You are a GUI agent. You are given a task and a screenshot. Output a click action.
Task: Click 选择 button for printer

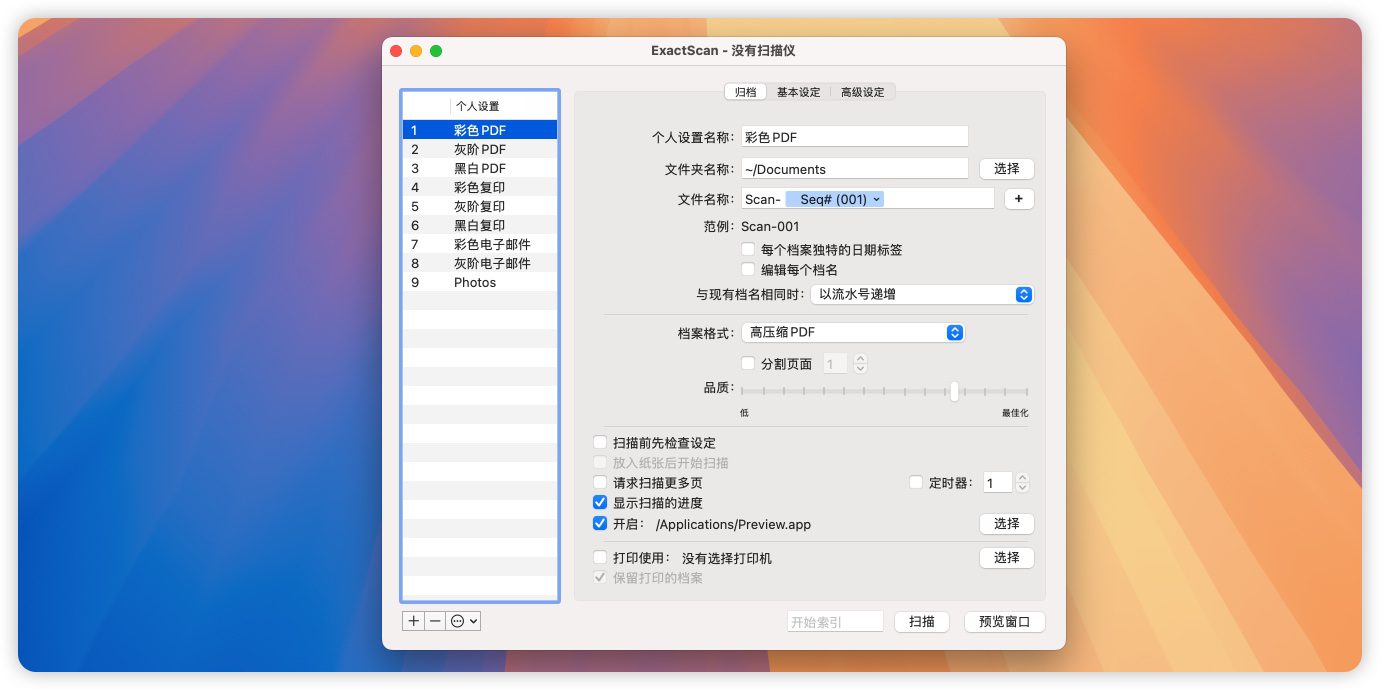[x=1006, y=557]
